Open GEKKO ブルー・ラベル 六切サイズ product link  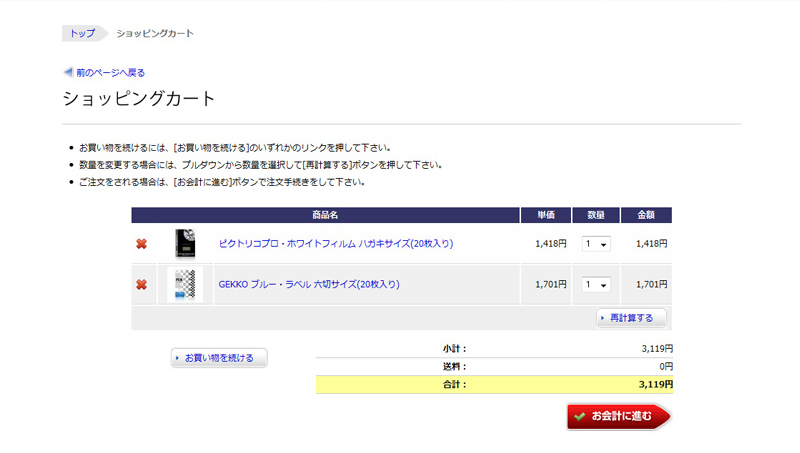(x=309, y=284)
